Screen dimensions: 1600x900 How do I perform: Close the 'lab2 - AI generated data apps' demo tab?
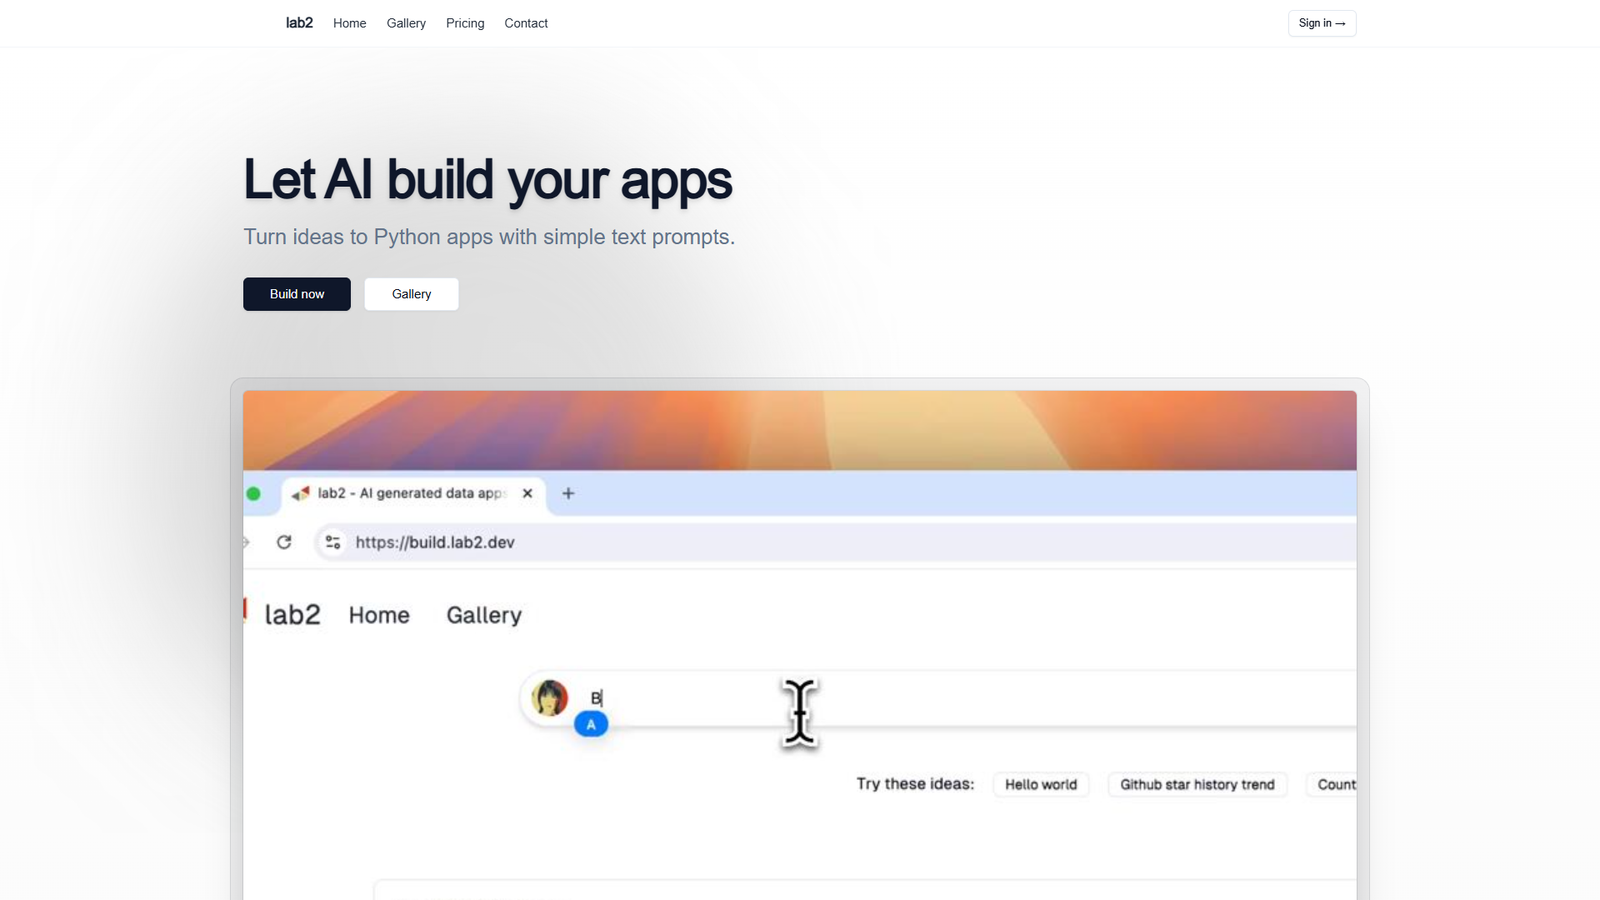point(527,493)
